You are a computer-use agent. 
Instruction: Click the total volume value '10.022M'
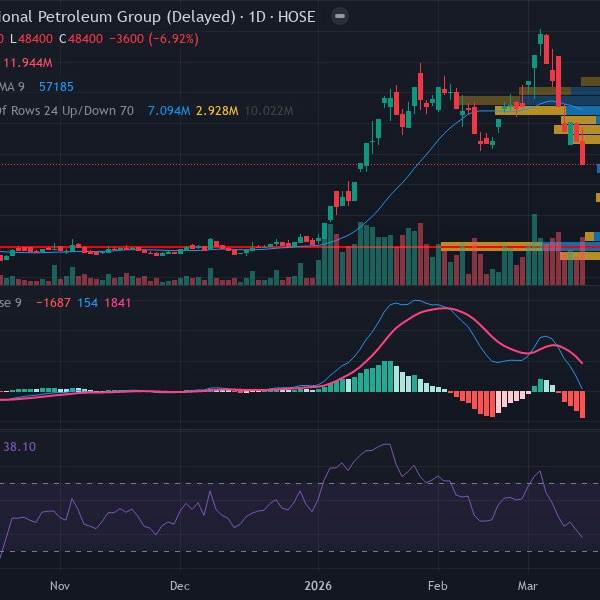coord(269,111)
